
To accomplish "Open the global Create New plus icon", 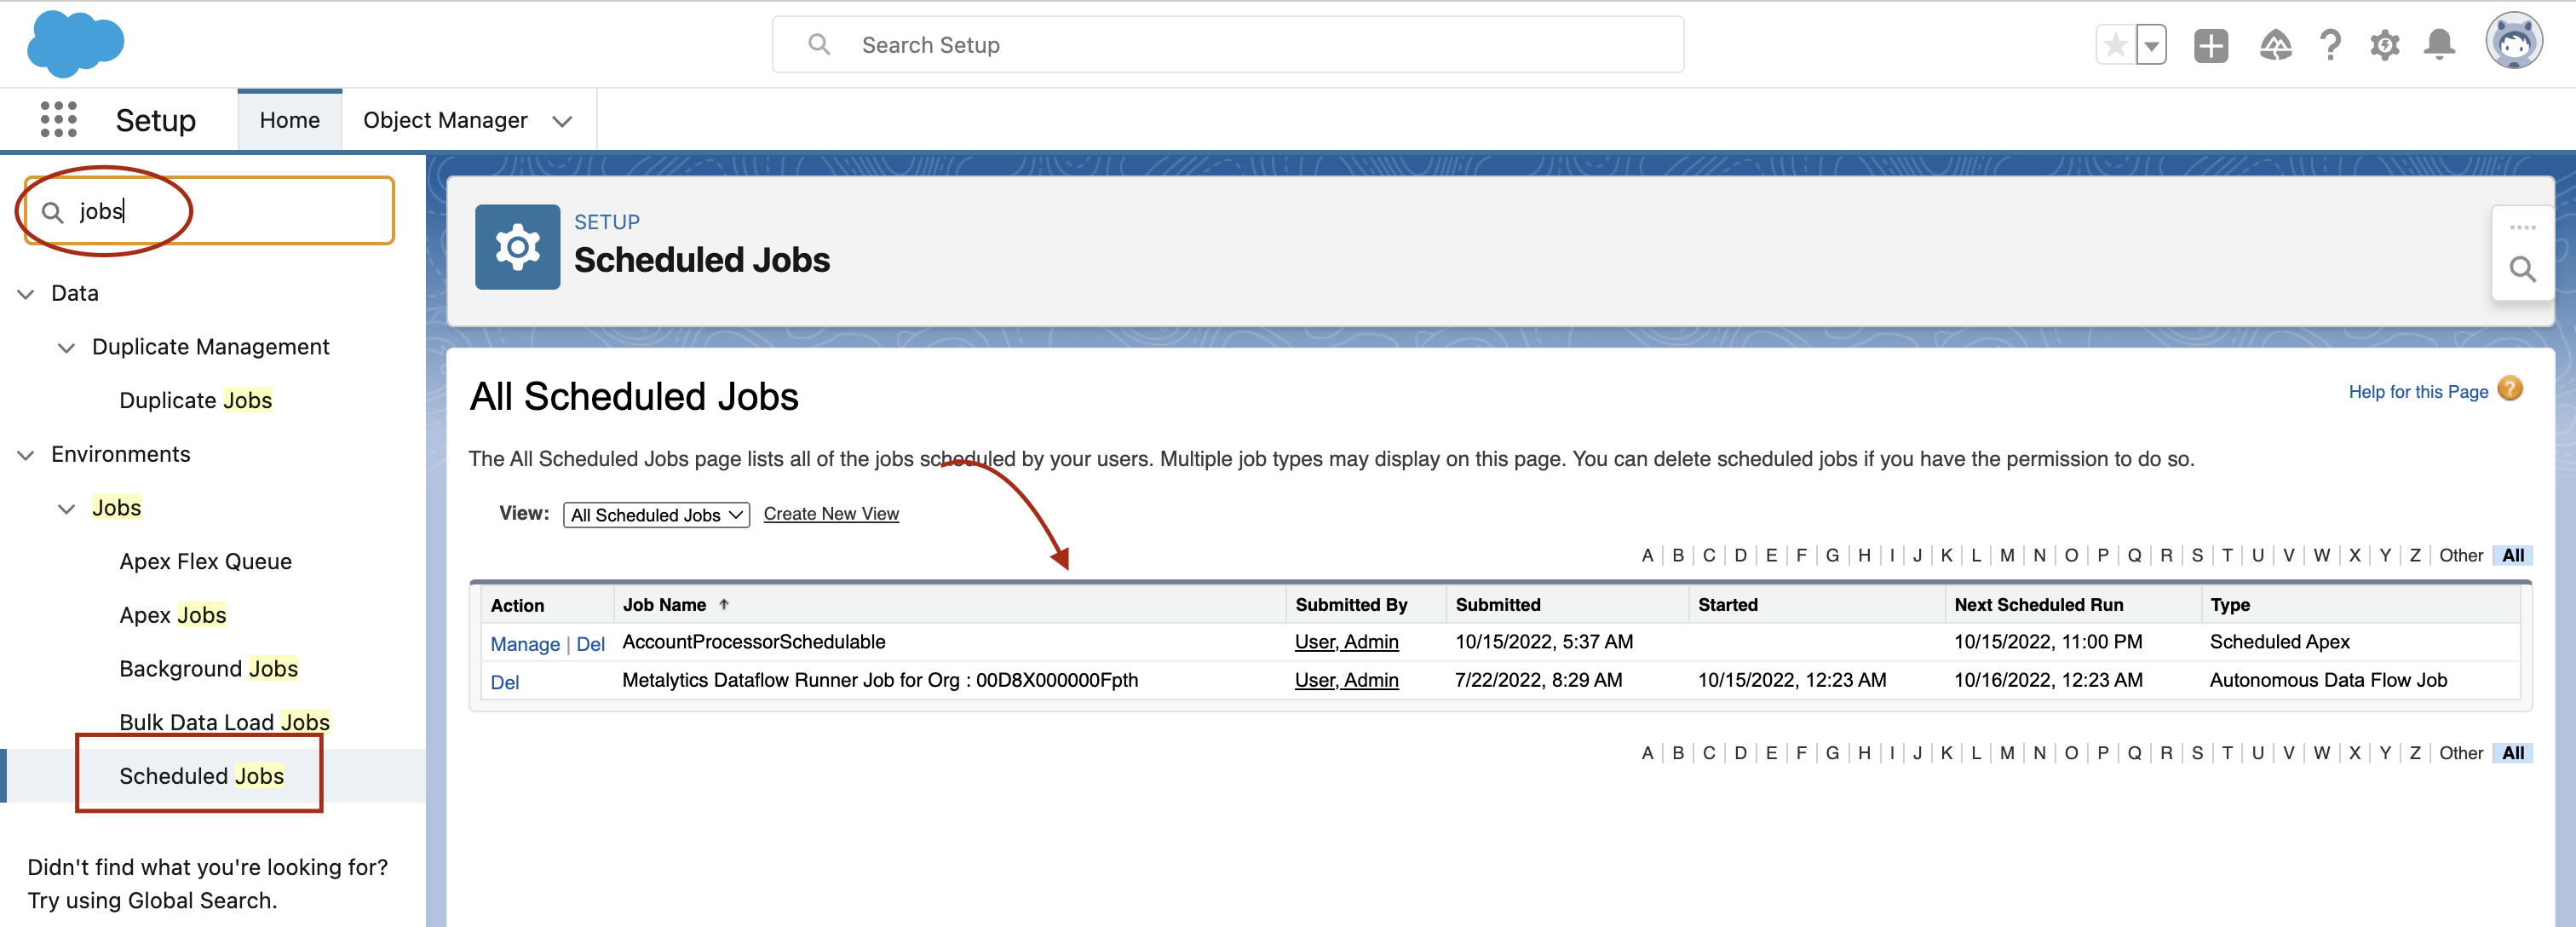I will (x=2211, y=45).
